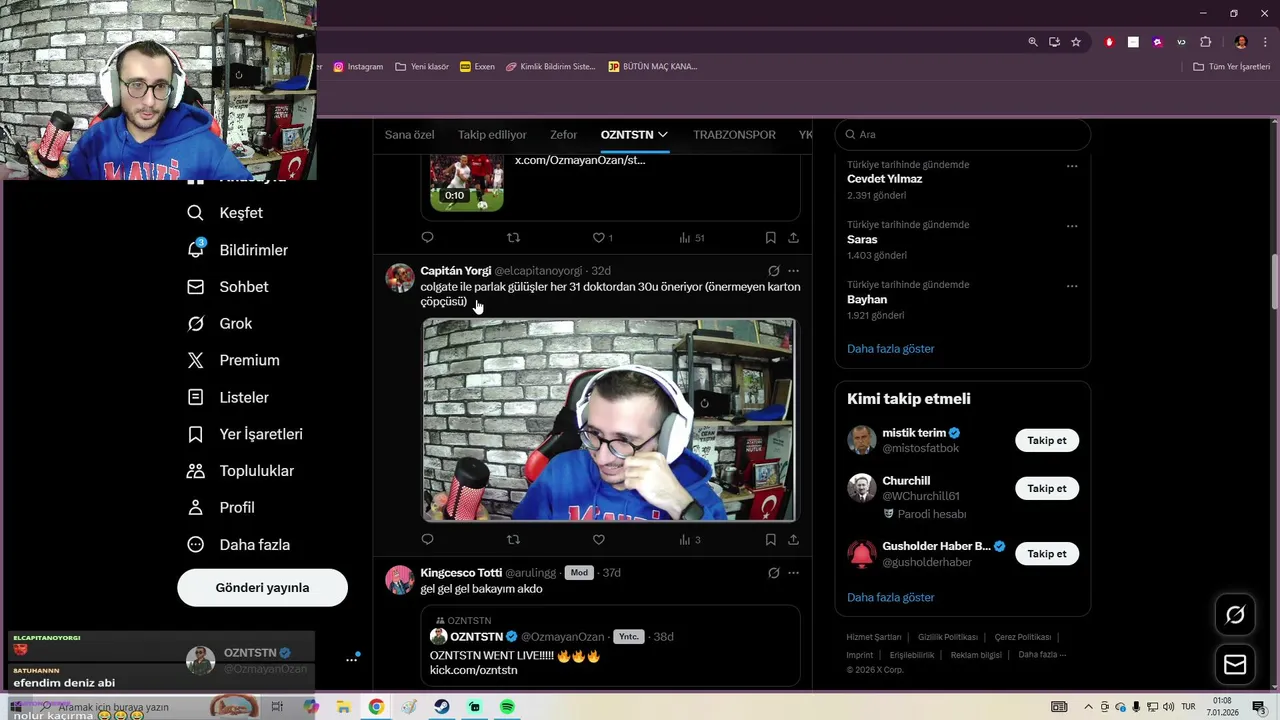Open Cevdet Yılmaz trending topic
The width and height of the screenshot is (1280, 720).
pyautogui.click(x=884, y=179)
